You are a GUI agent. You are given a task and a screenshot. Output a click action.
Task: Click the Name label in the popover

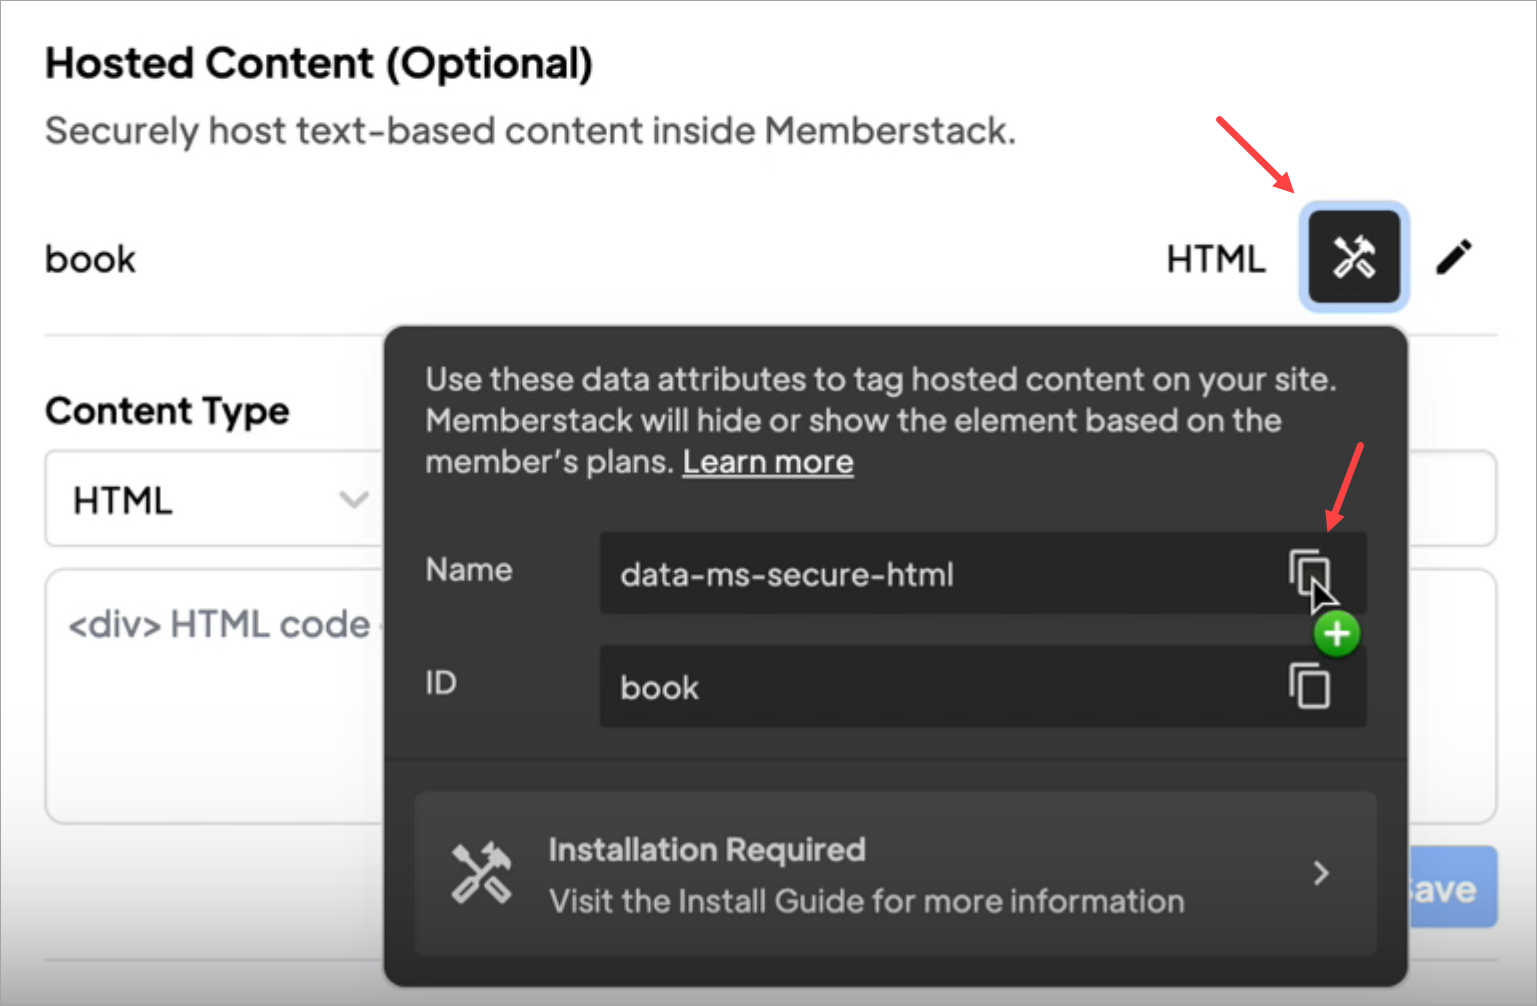coord(469,570)
